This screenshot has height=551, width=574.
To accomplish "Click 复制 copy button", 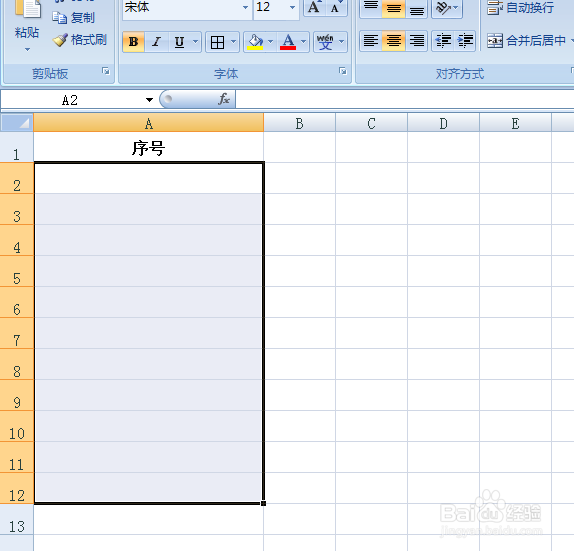I will (x=74, y=17).
